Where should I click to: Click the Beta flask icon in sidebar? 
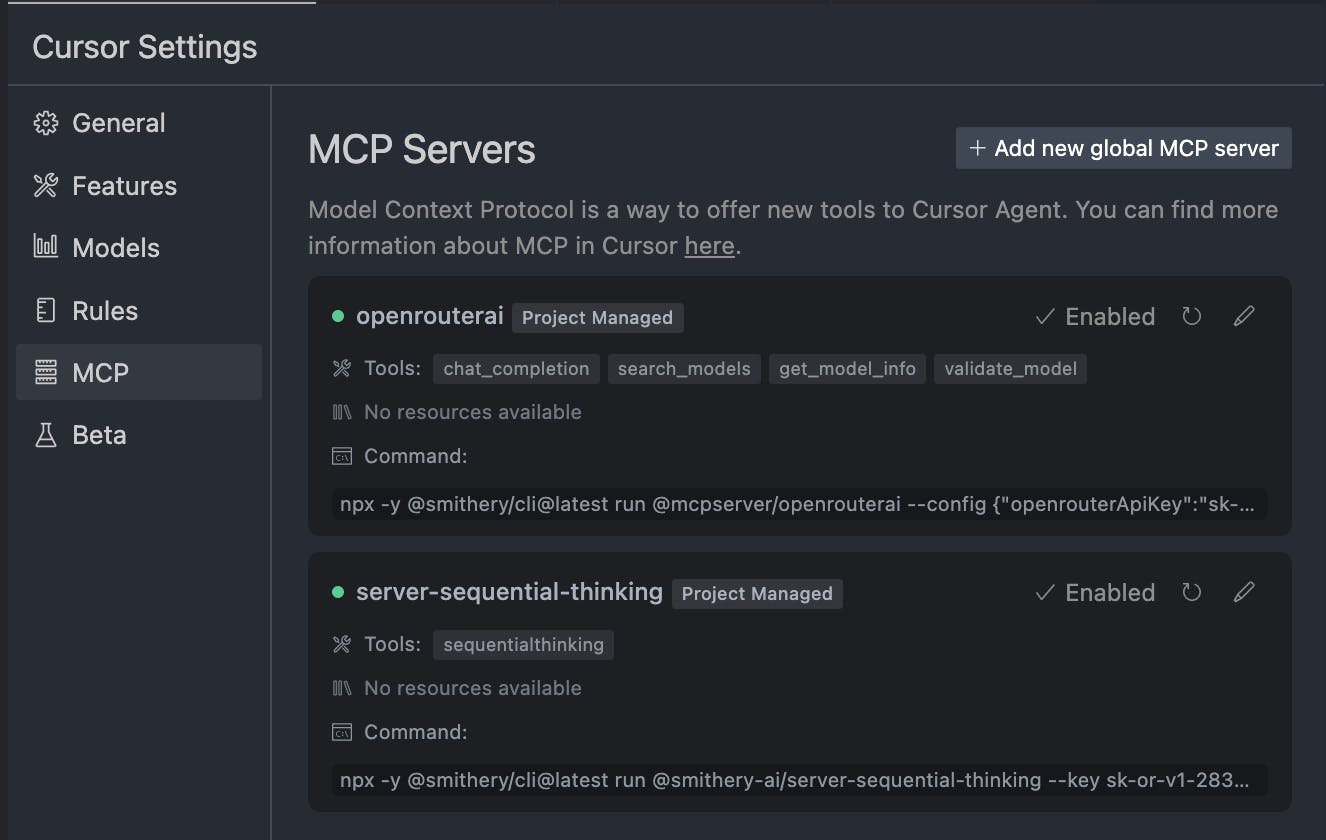tap(46, 435)
